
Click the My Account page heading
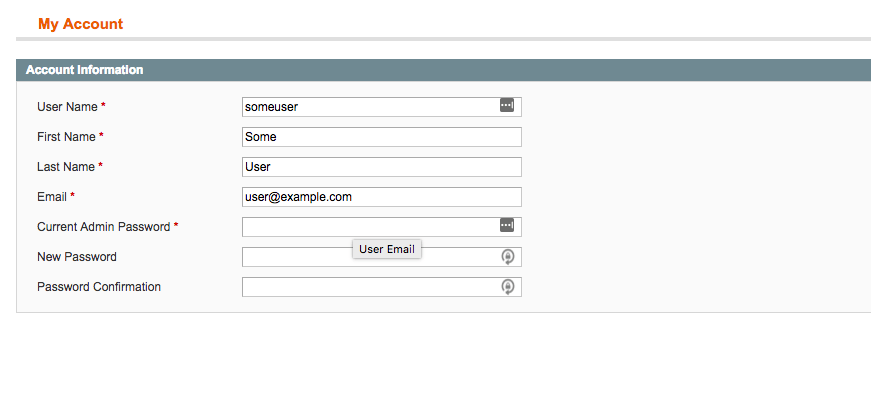81,24
